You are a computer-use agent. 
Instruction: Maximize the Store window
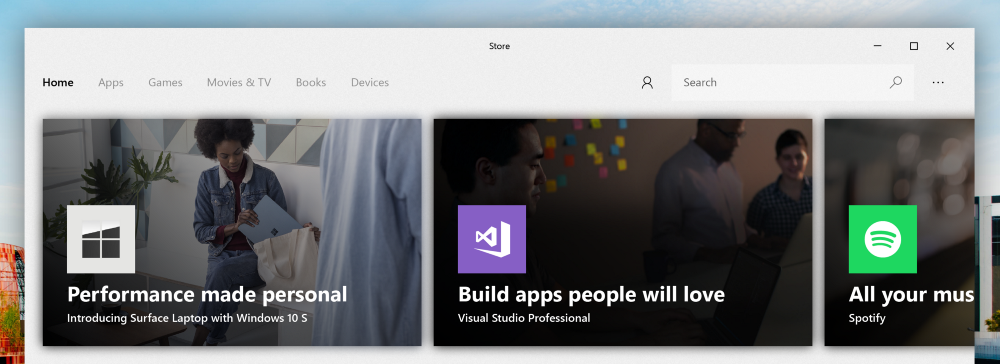click(914, 46)
